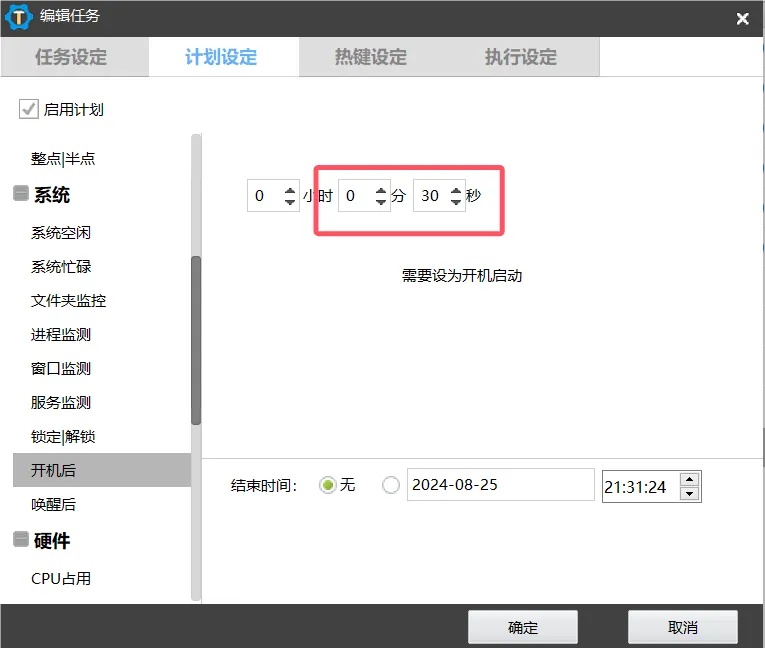
Task: Select the 唤醒后 item
Action: pyautogui.click(x=54, y=504)
